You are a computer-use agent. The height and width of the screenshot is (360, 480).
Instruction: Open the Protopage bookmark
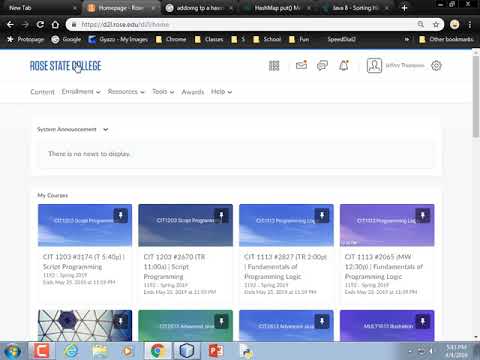tap(26, 39)
